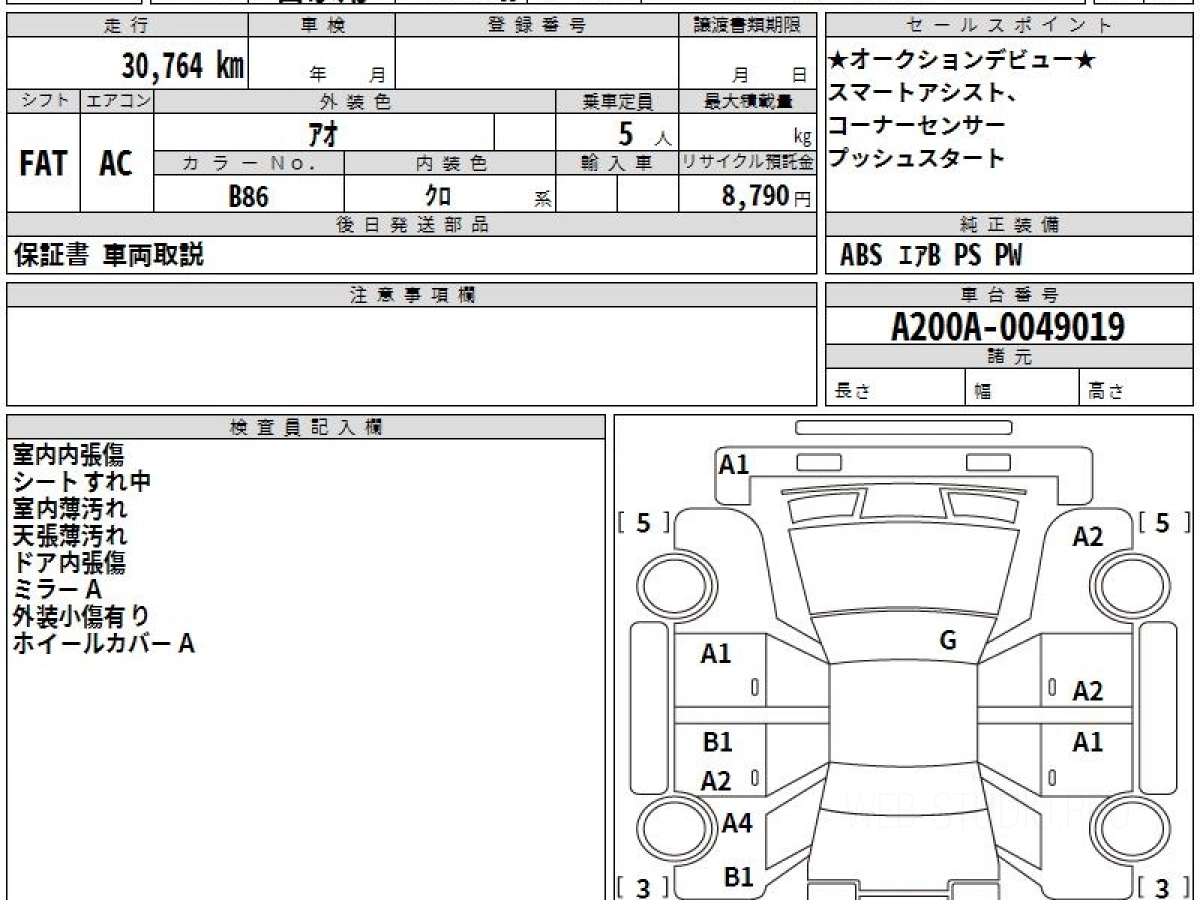The image size is (1200, 900).
Task: Click the mileage value 30,764 km
Action: [183, 66]
